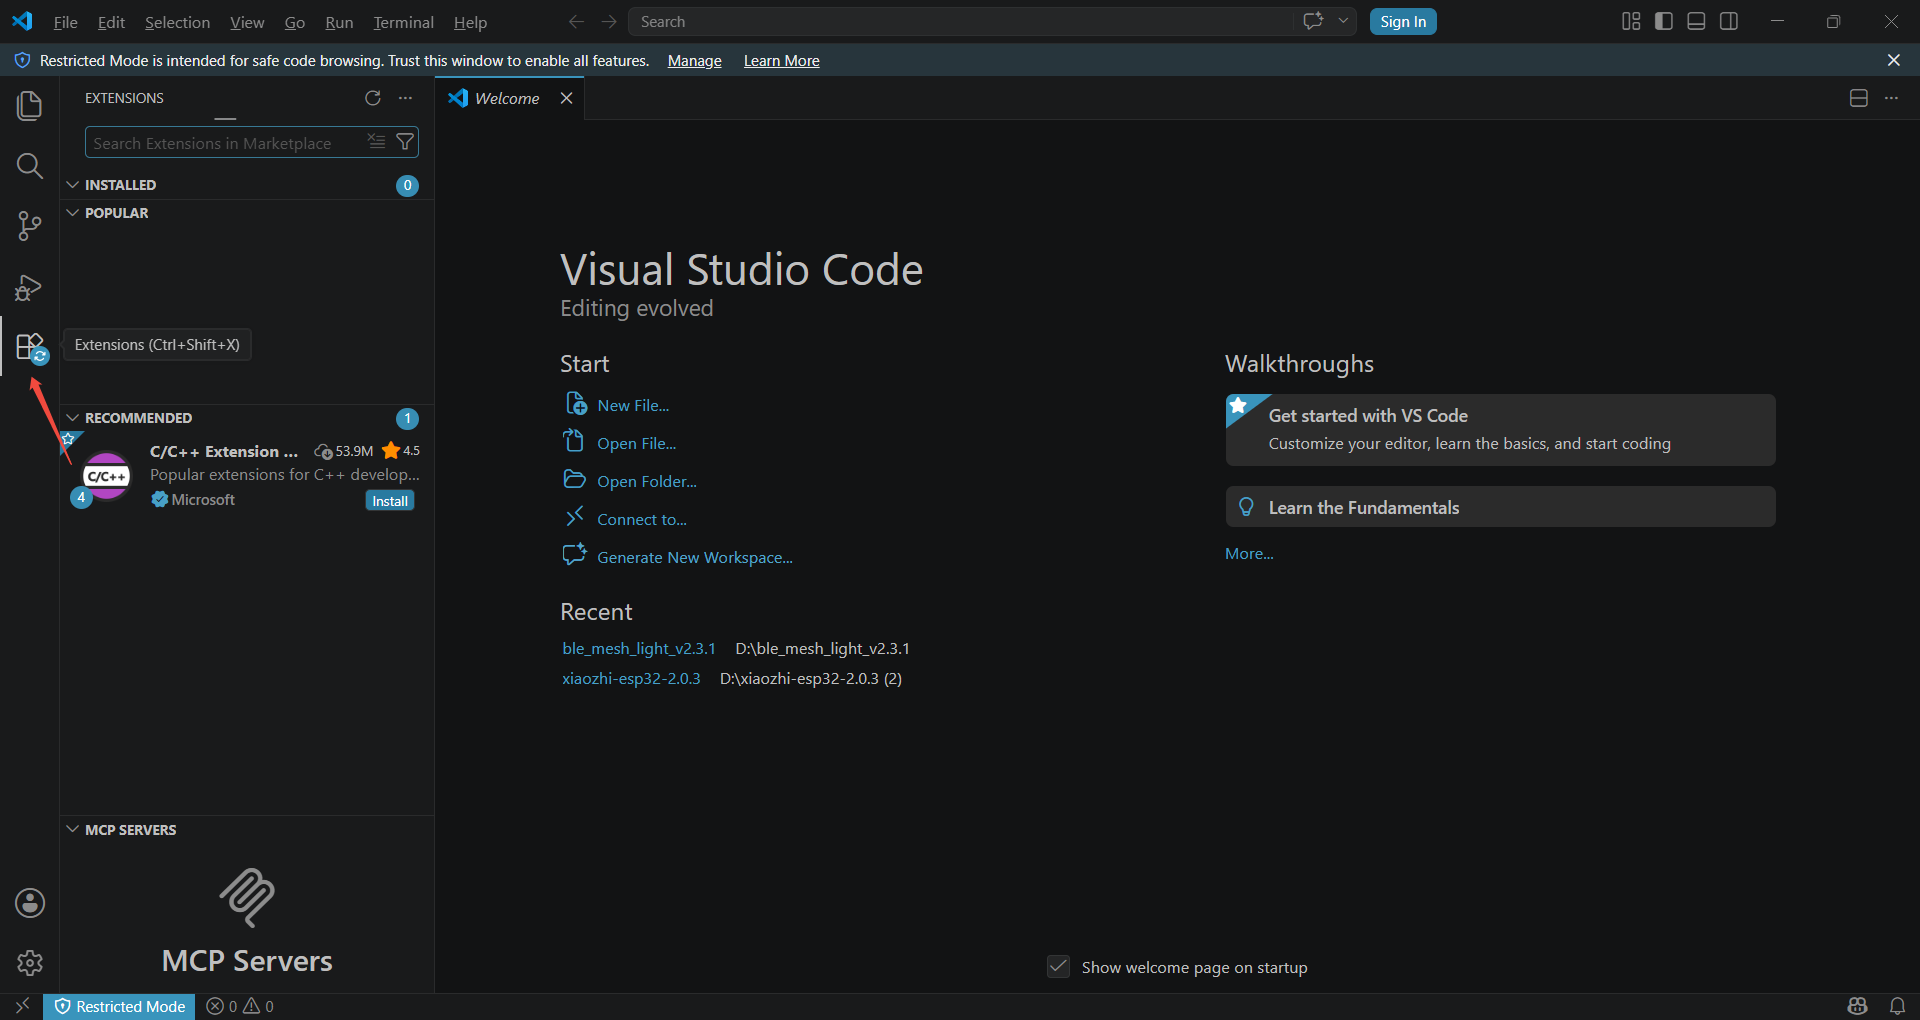The width and height of the screenshot is (1920, 1020).
Task: Refresh the extensions list
Action: coord(373,98)
